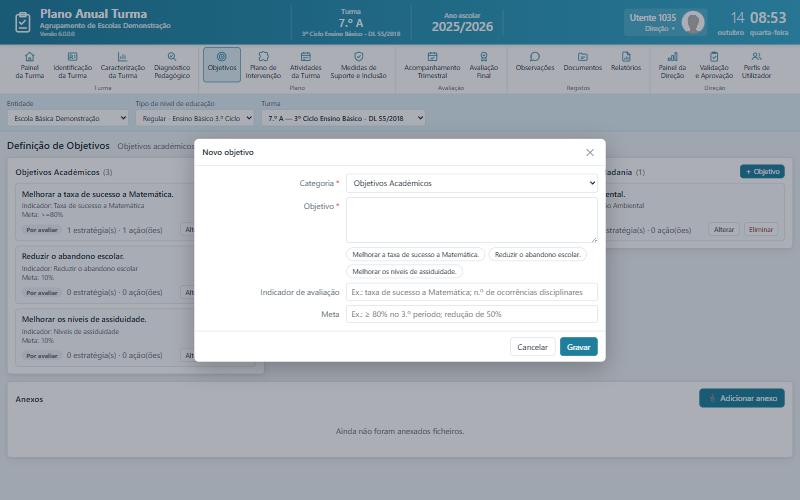This screenshot has height=500, width=800.
Task: Pick suggestion Reduzir o abandono escolar
Action: [x=538, y=254]
